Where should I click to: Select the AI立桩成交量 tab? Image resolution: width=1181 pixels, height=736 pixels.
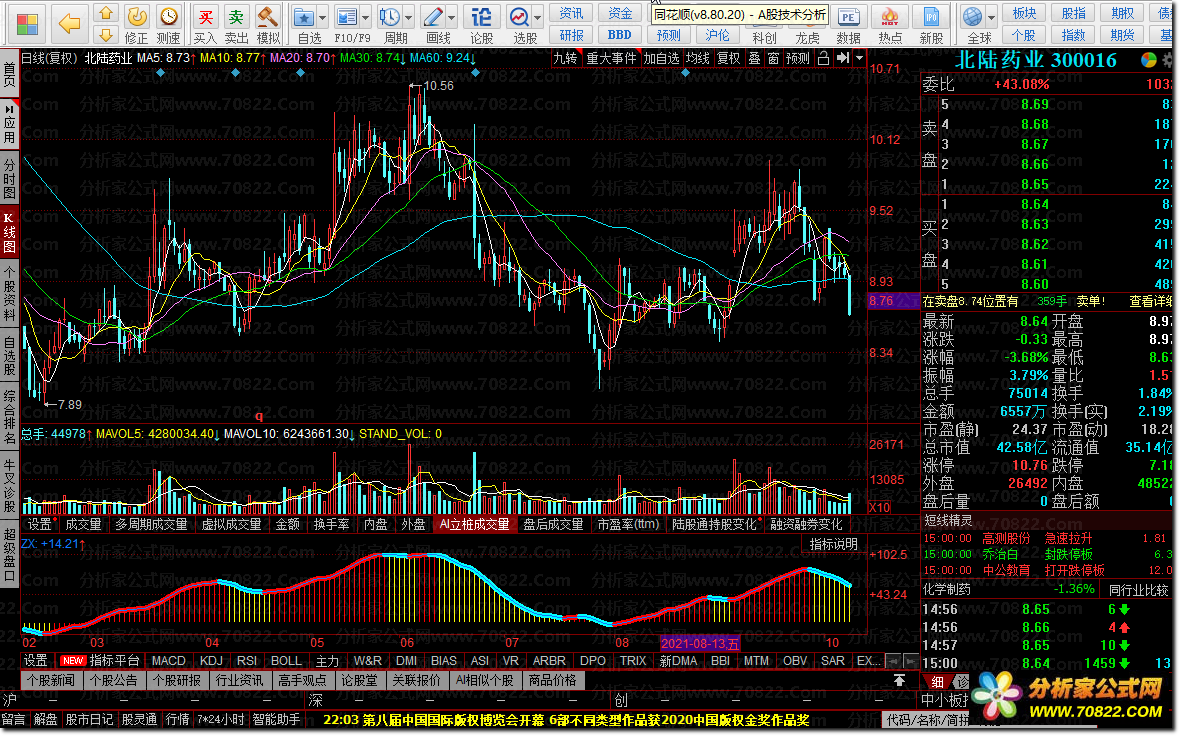coord(475,524)
